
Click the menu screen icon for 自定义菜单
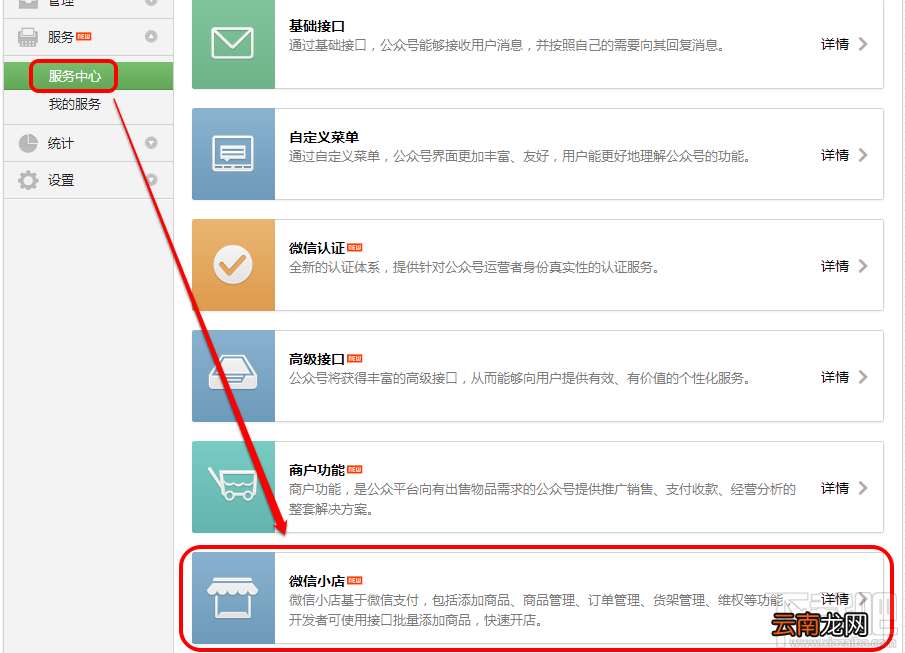tap(233, 154)
